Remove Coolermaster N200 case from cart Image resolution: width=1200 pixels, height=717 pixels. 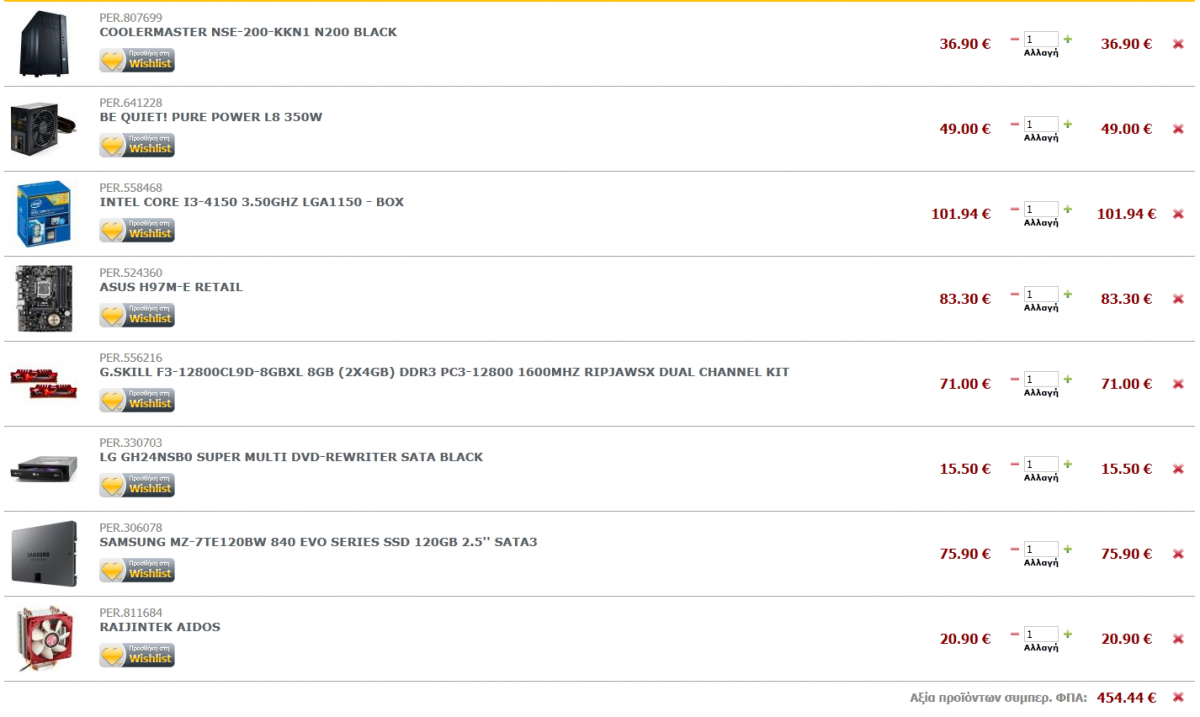pyautogui.click(x=1178, y=44)
